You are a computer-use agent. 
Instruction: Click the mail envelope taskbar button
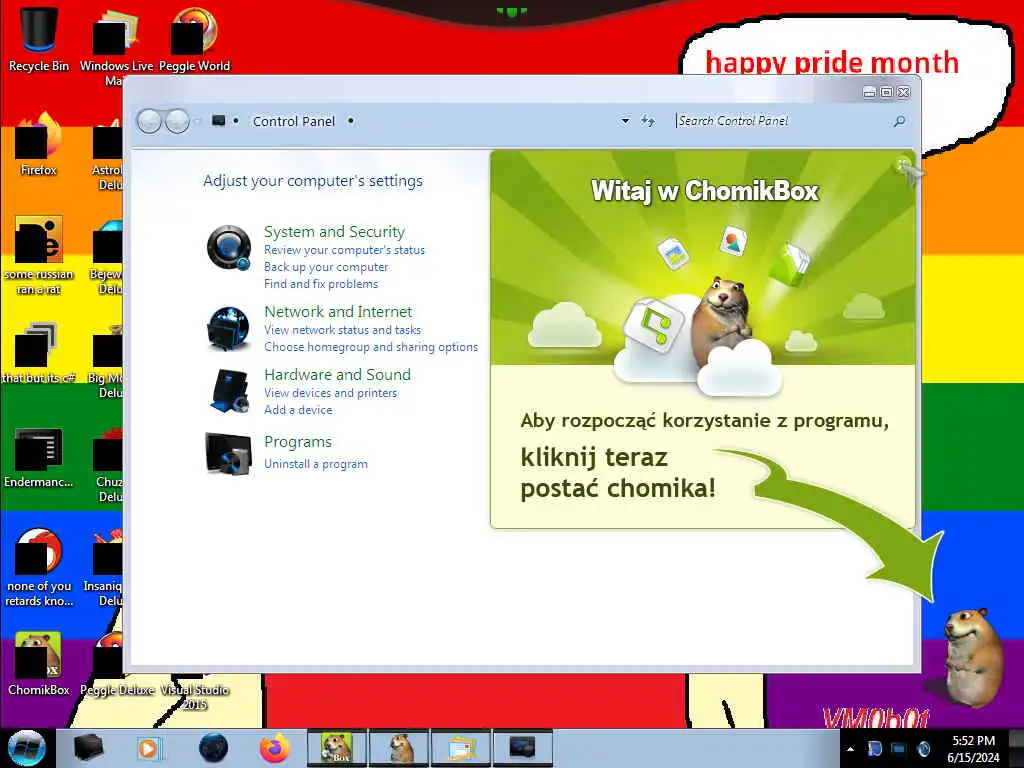pos(461,748)
